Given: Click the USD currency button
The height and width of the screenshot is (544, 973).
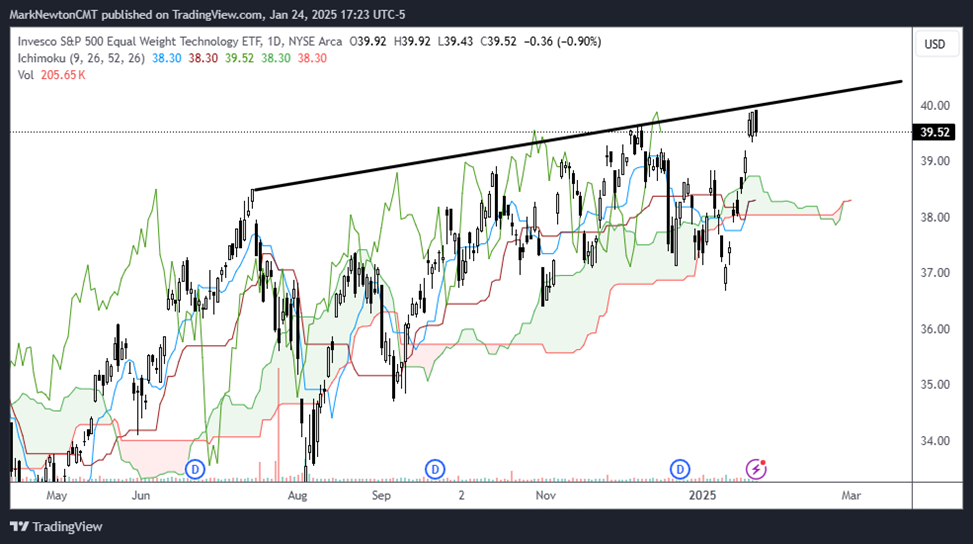Looking at the screenshot, I should point(935,44).
